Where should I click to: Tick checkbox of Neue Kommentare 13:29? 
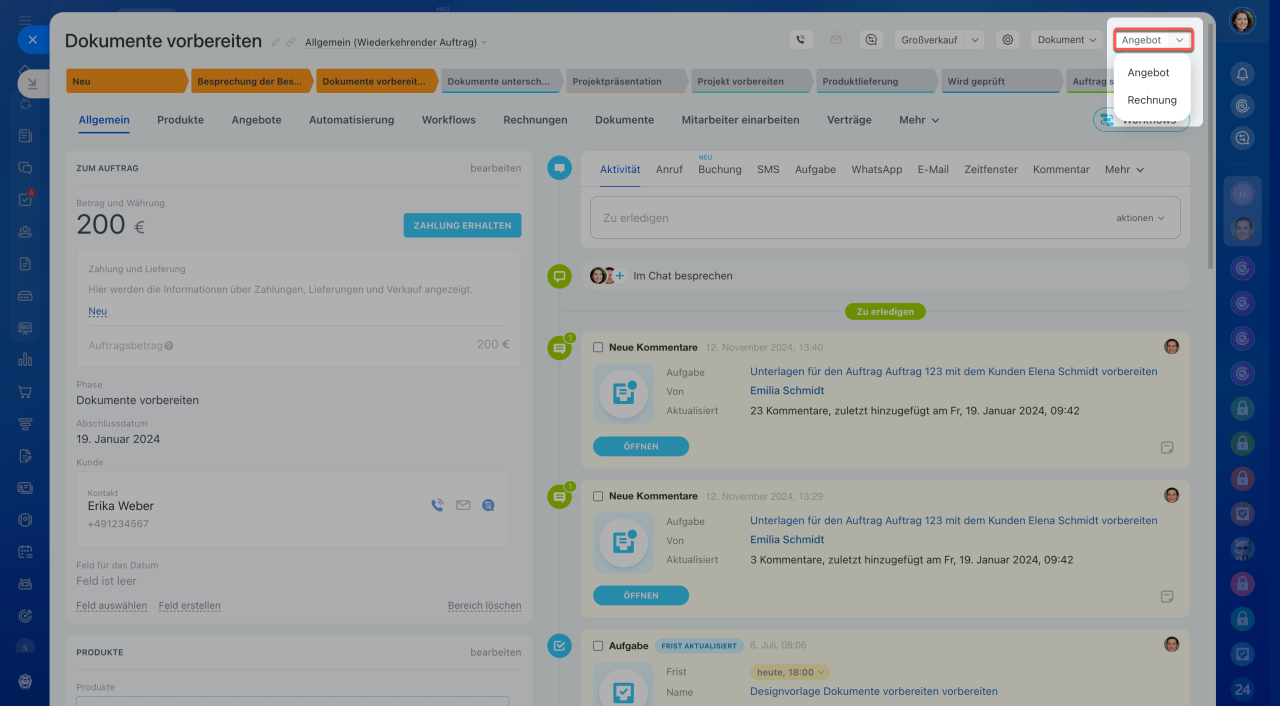(x=598, y=496)
